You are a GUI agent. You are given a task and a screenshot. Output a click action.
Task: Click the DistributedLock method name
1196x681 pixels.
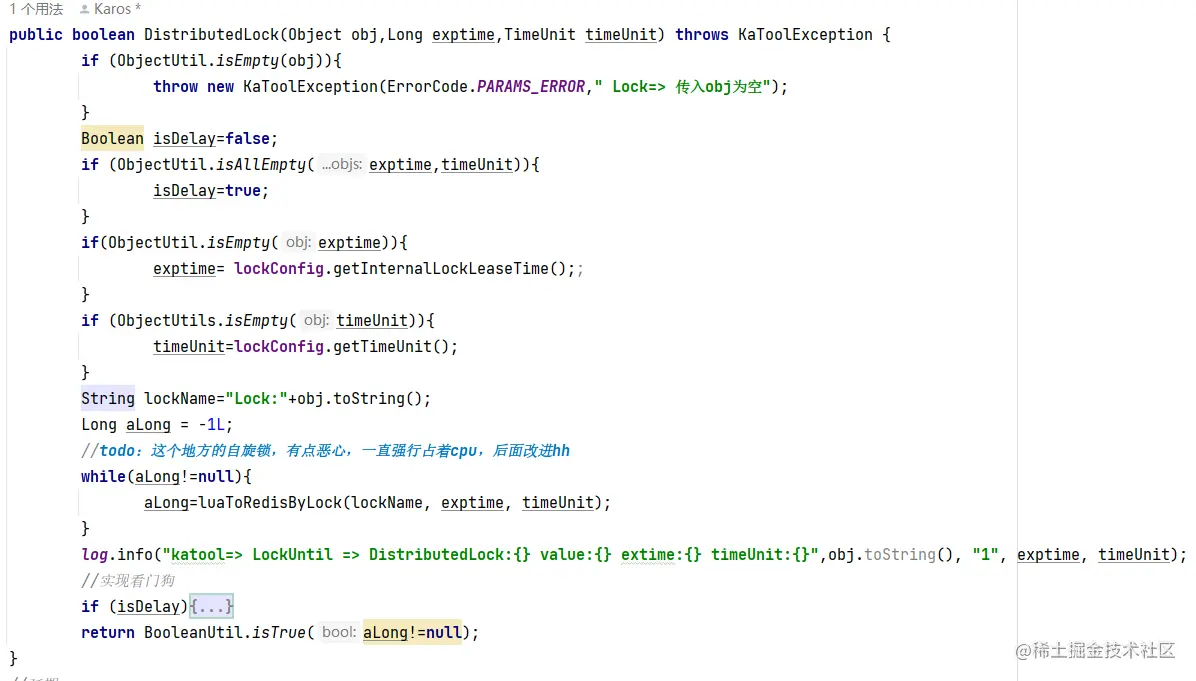pos(212,34)
